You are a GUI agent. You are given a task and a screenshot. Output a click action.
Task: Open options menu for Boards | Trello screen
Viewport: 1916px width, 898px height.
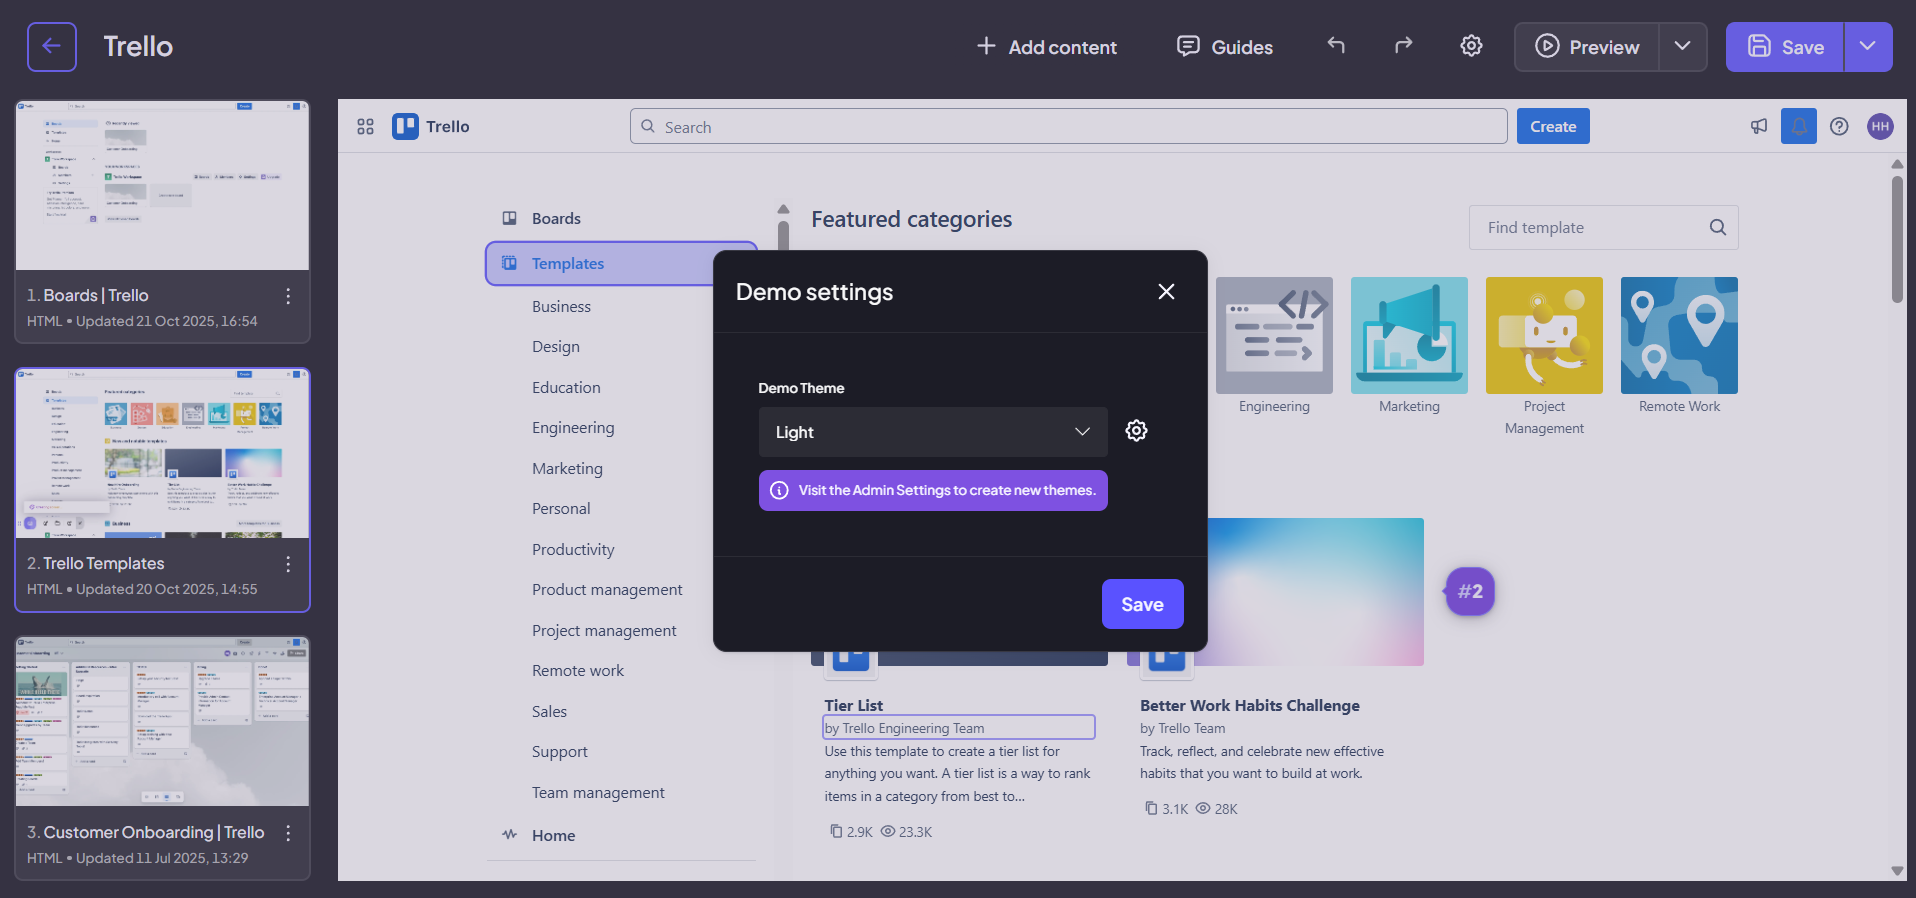(288, 296)
